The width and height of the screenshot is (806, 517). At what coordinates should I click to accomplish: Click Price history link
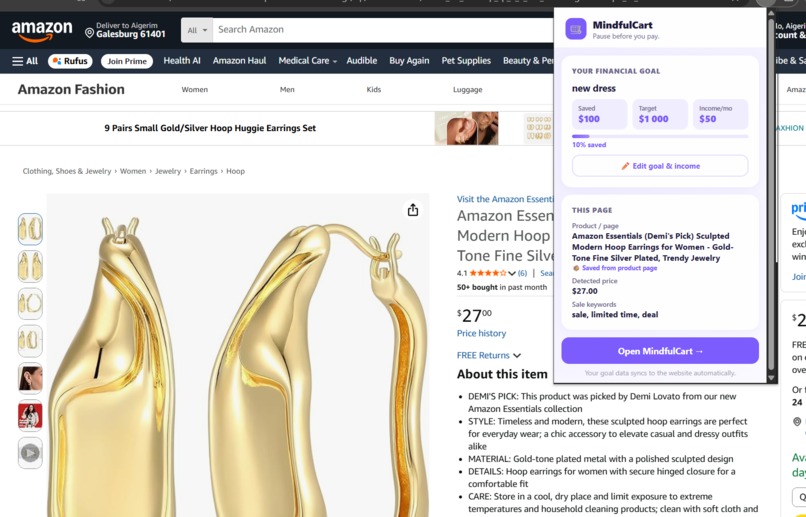click(x=481, y=334)
